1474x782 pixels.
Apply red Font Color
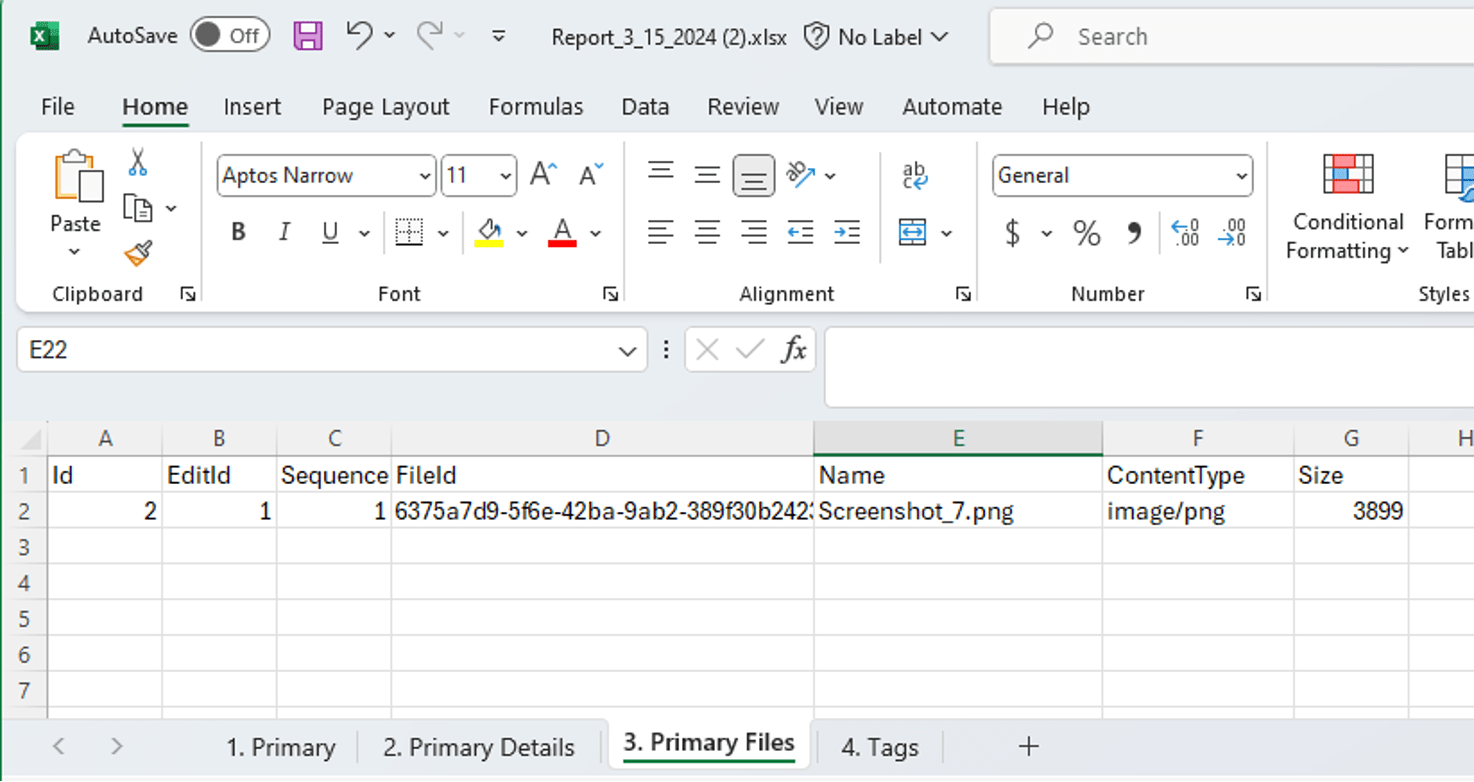(x=562, y=233)
